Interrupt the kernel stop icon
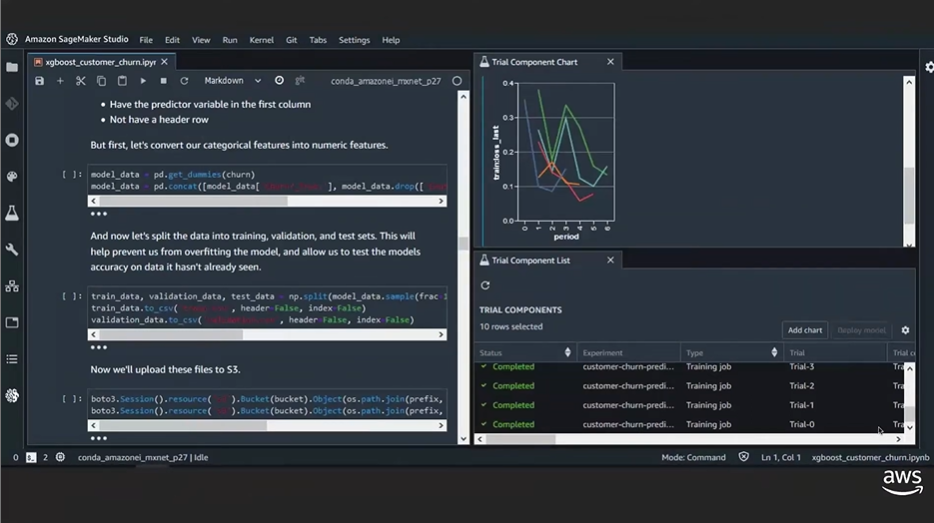 163,81
